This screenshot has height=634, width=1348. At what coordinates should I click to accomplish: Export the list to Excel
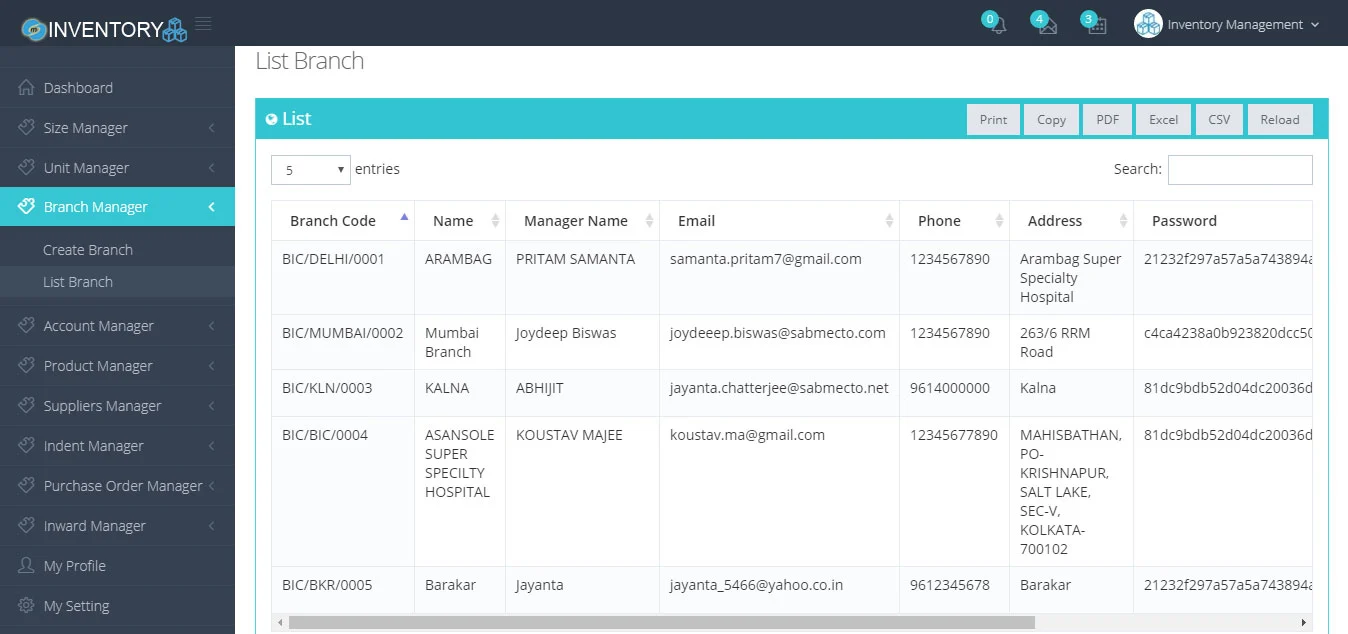pos(1163,119)
